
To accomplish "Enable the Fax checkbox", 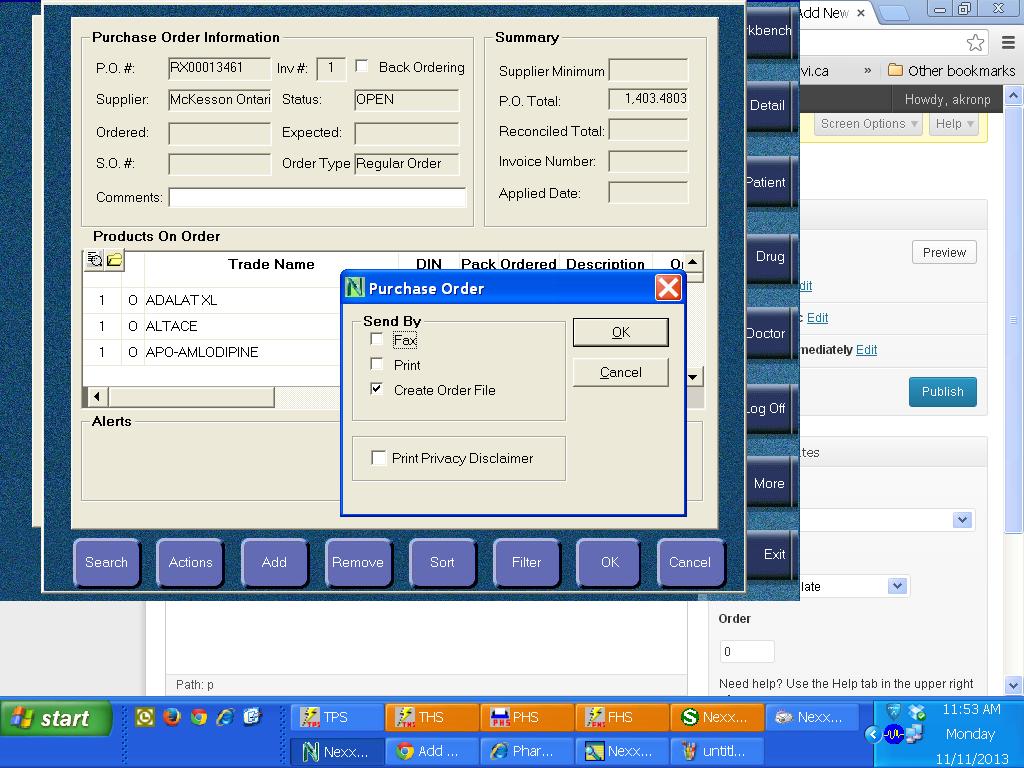I will [x=377, y=340].
